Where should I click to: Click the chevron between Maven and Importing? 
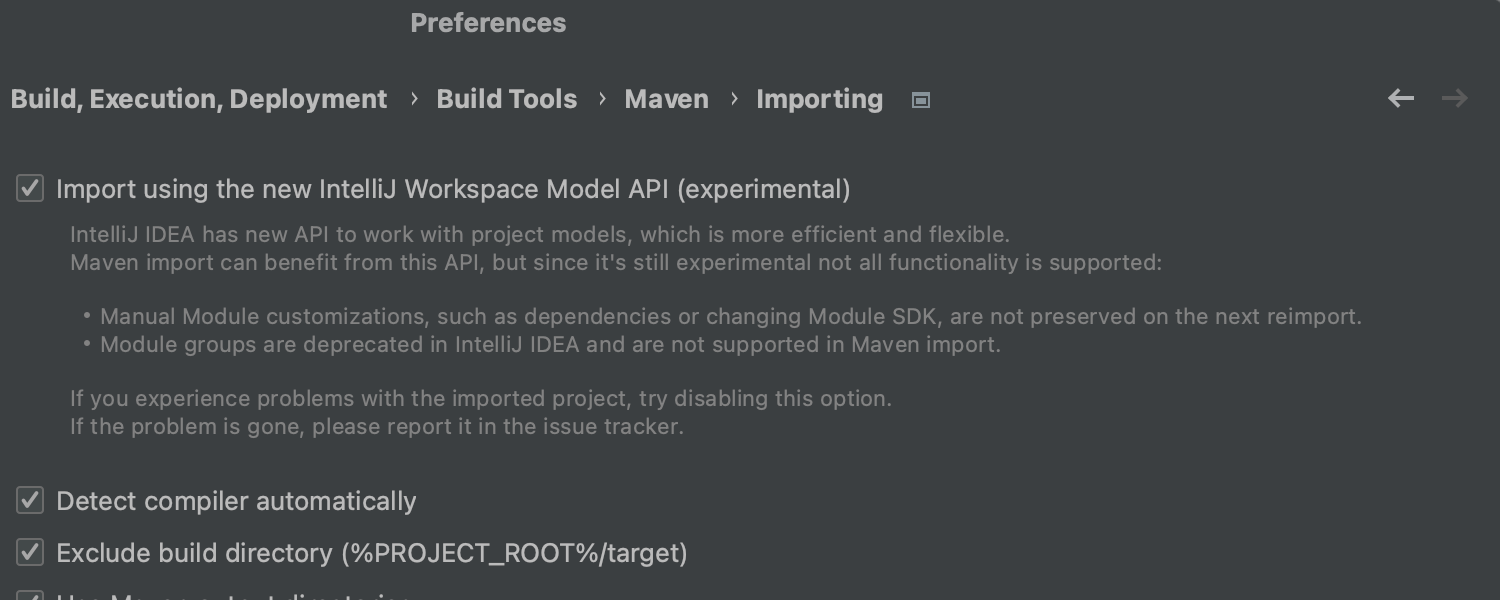(734, 99)
